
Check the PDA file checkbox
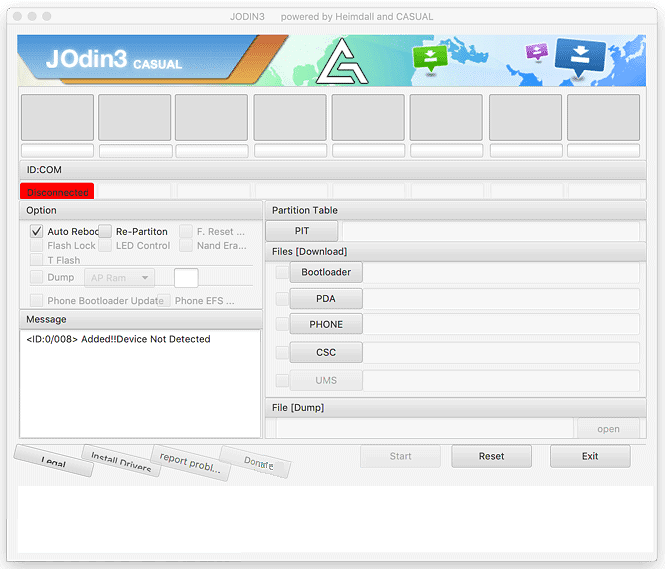282,299
